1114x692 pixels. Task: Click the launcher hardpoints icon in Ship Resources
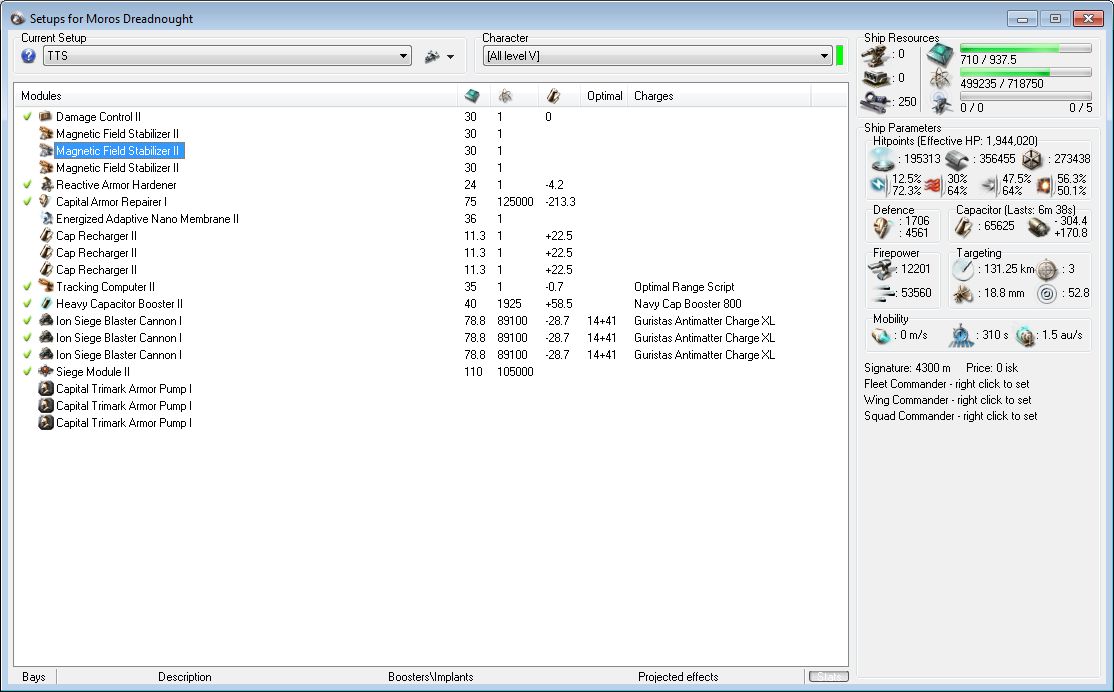(x=875, y=78)
